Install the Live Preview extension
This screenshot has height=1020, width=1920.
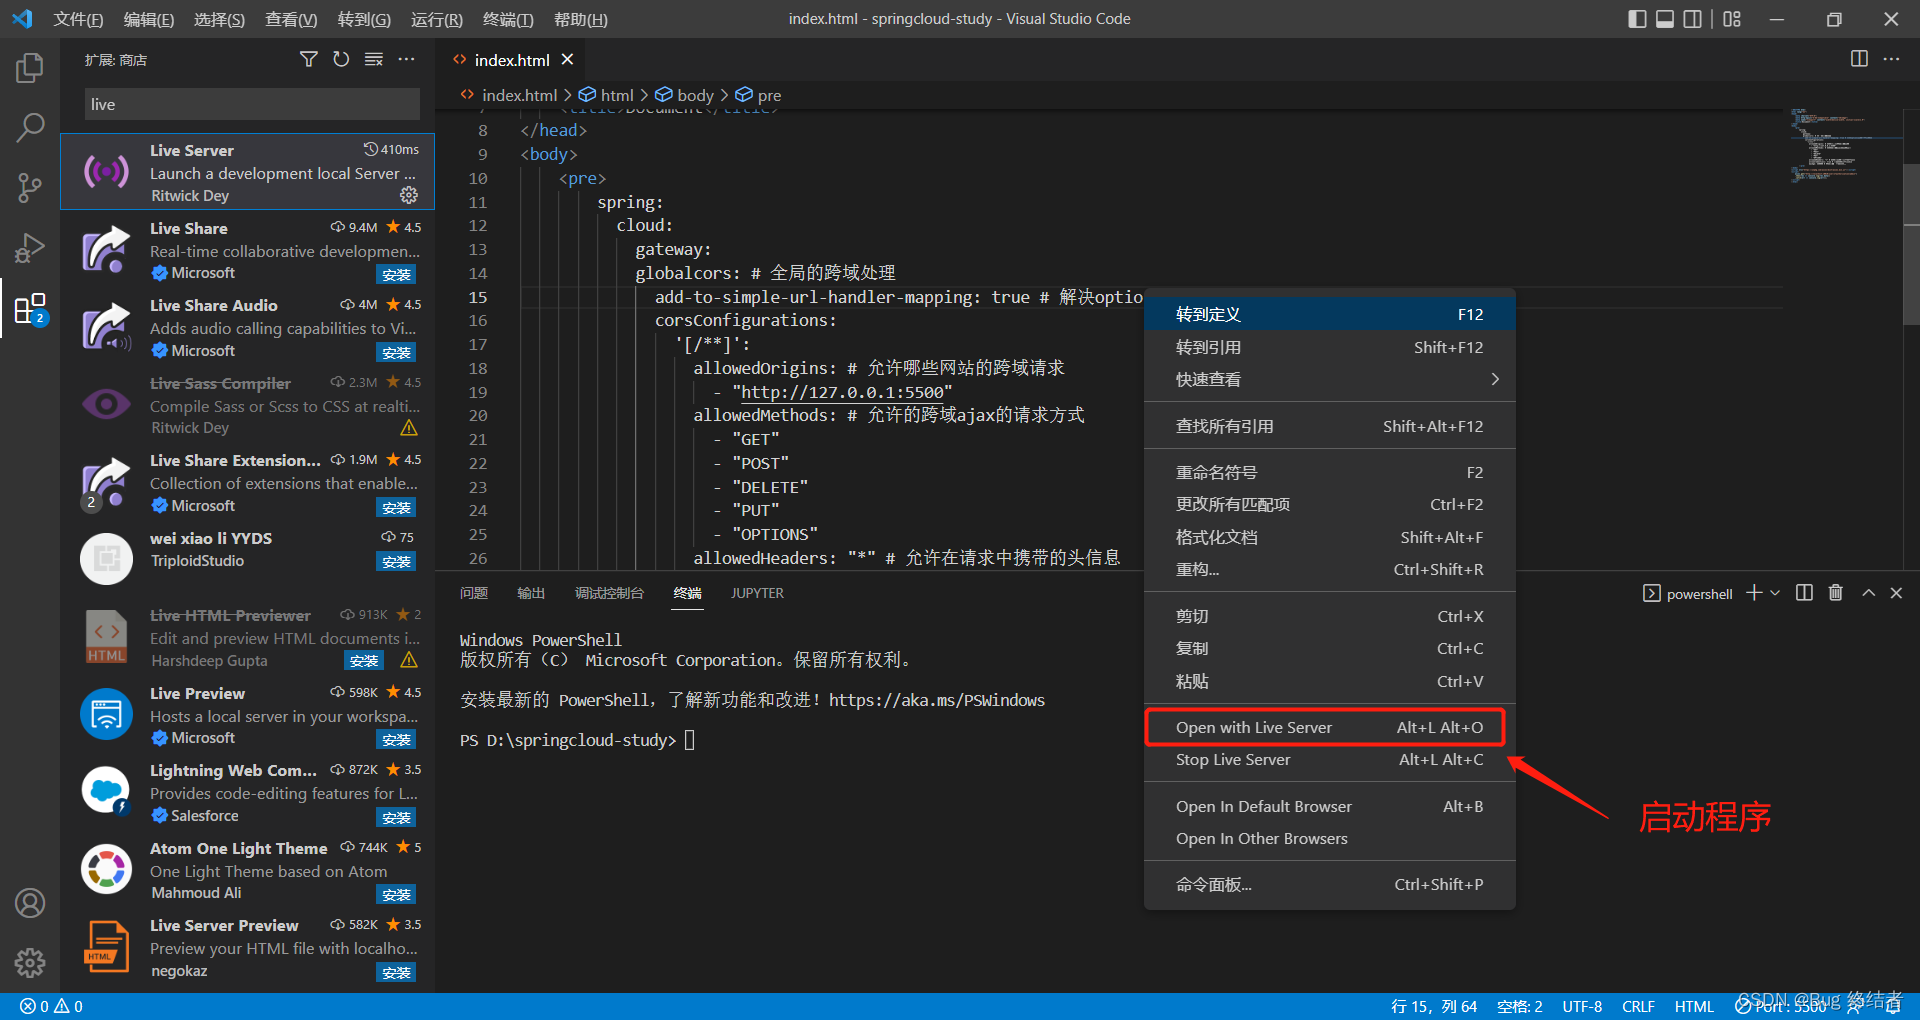pos(397,739)
